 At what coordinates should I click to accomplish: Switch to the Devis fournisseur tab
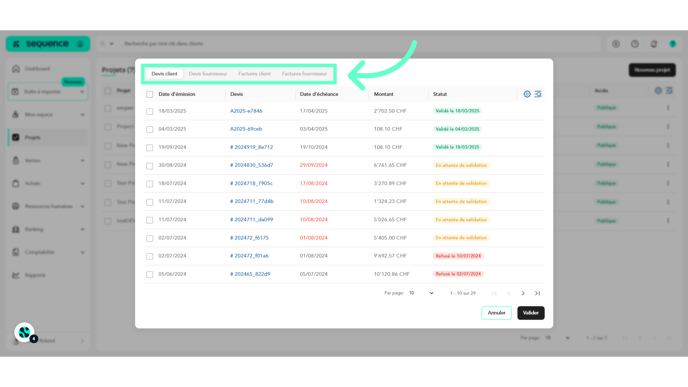click(x=208, y=74)
